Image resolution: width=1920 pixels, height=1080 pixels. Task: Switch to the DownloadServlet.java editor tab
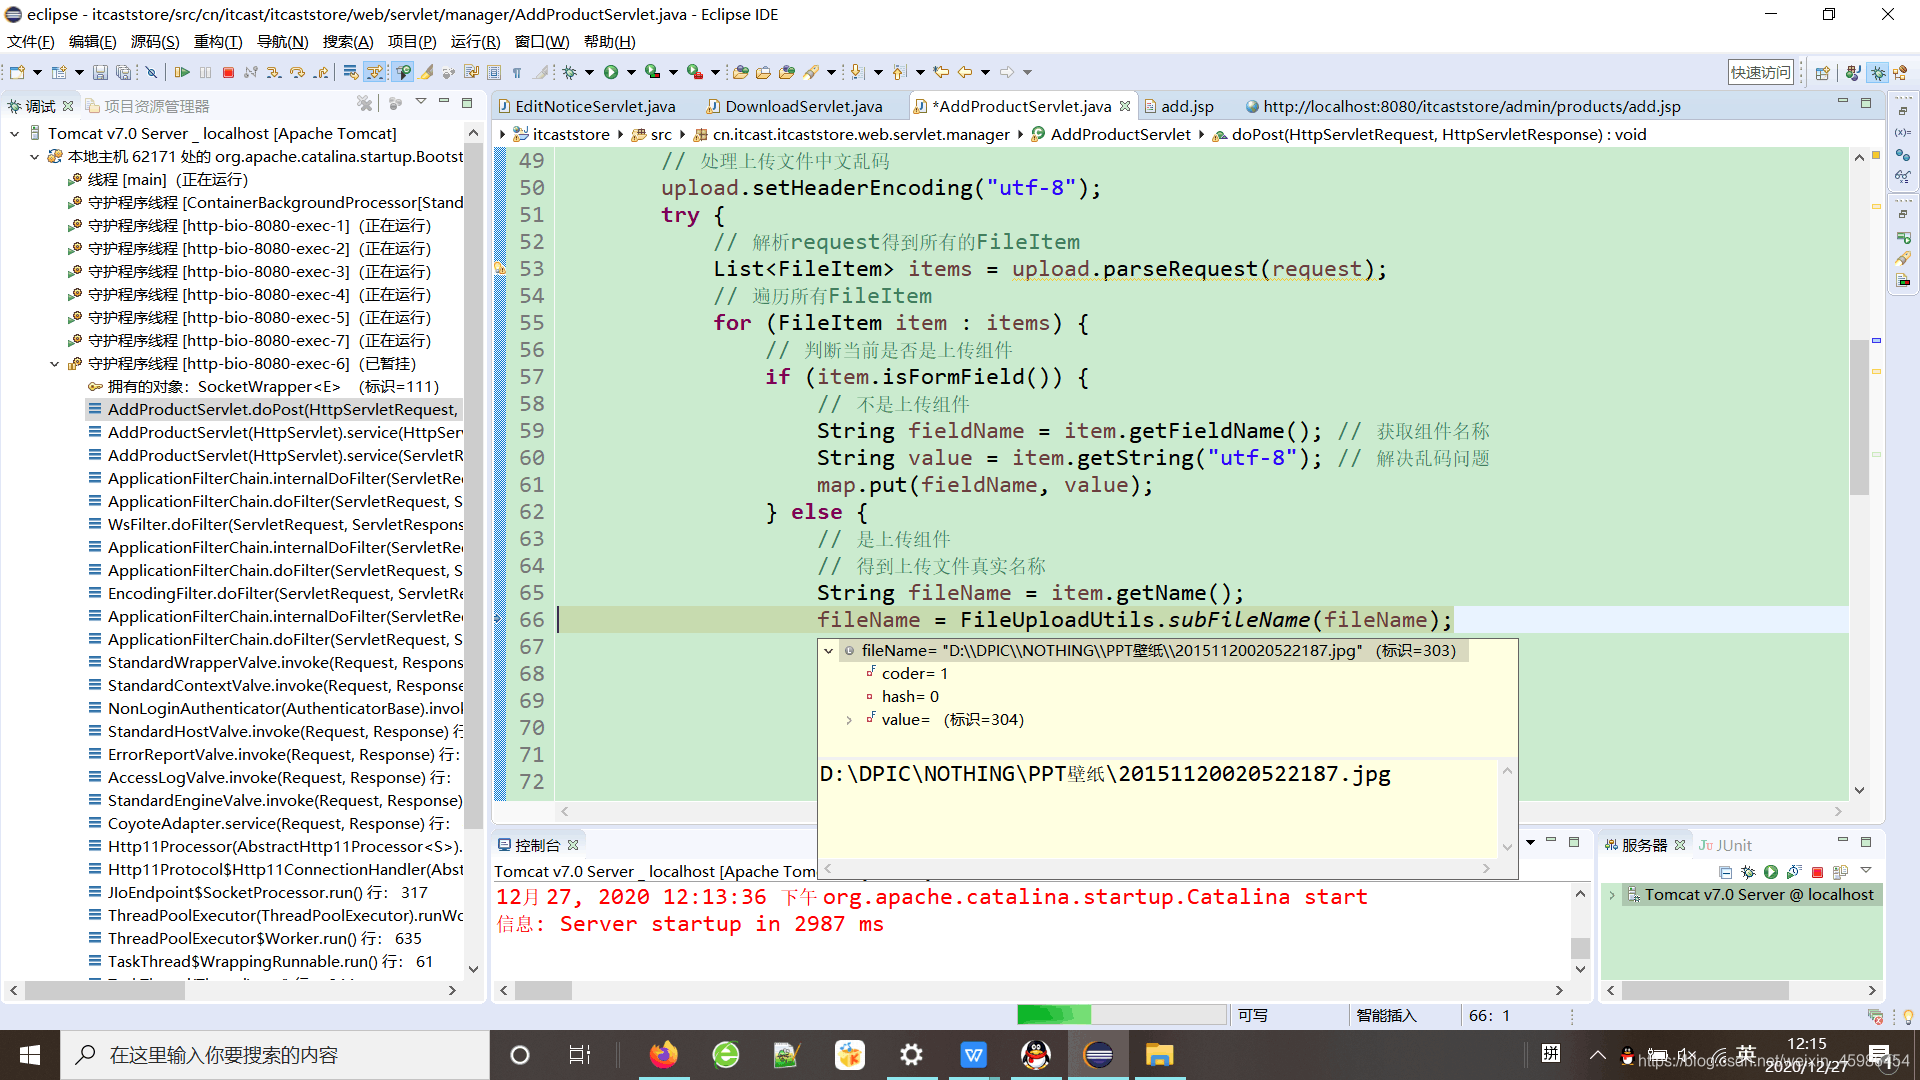pos(794,106)
